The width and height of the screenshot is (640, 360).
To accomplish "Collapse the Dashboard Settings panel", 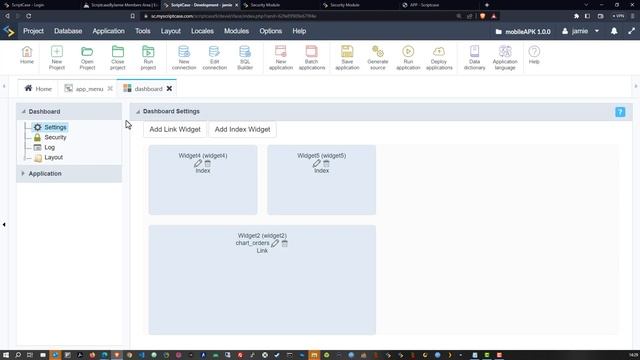I will 138,111.
